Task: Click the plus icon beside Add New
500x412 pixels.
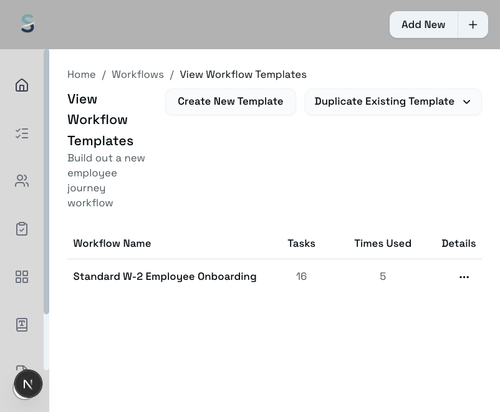Action: click(x=473, y=25)
